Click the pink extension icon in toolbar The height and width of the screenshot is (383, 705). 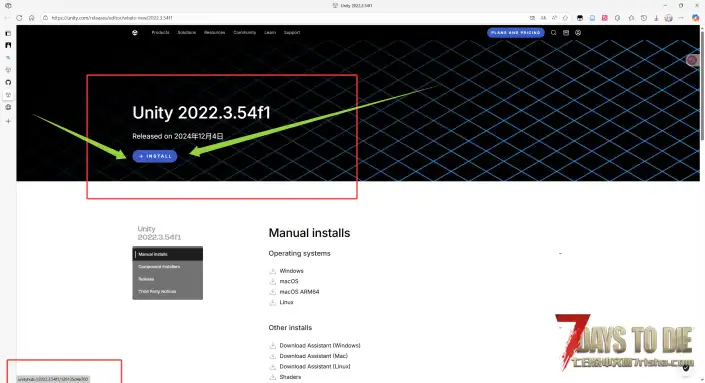coord(605,18)
